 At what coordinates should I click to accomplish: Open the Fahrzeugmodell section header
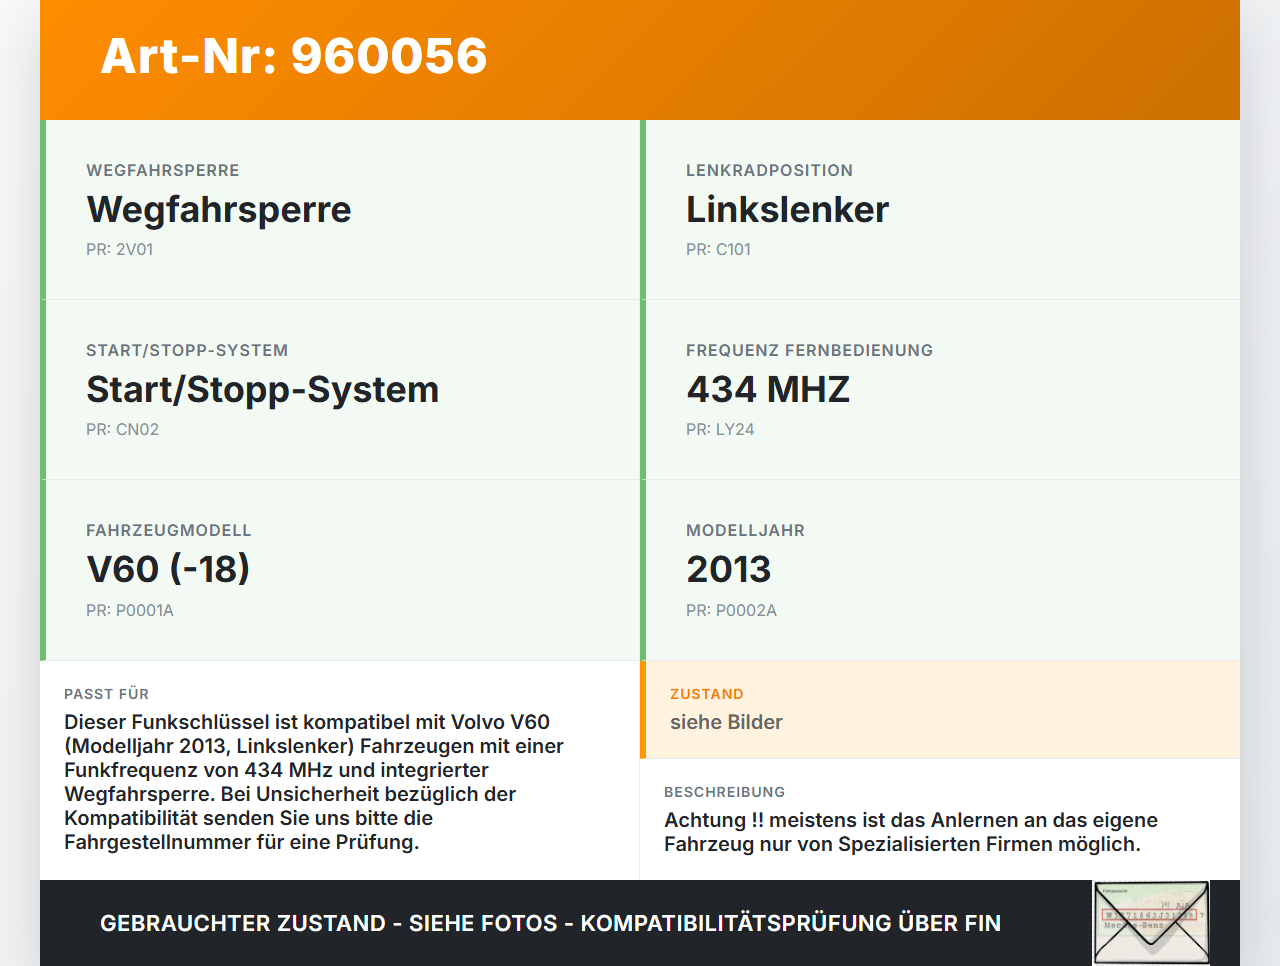click(x=169, y=530)
